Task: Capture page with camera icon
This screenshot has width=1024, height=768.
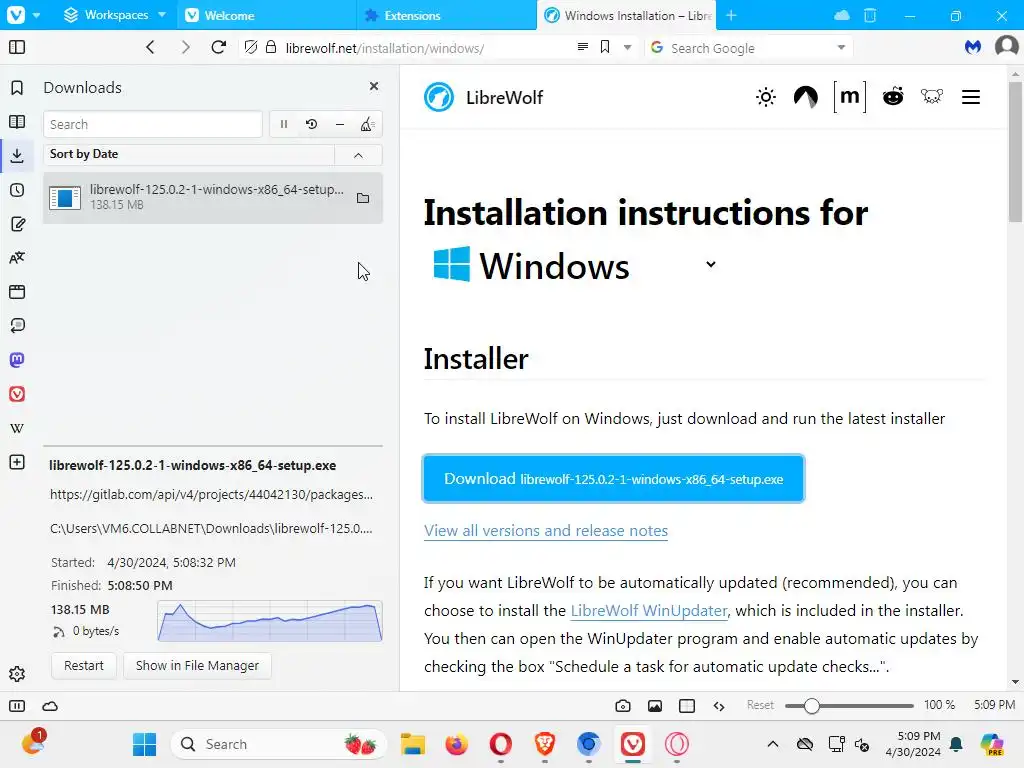Action: tap(623, 706)
